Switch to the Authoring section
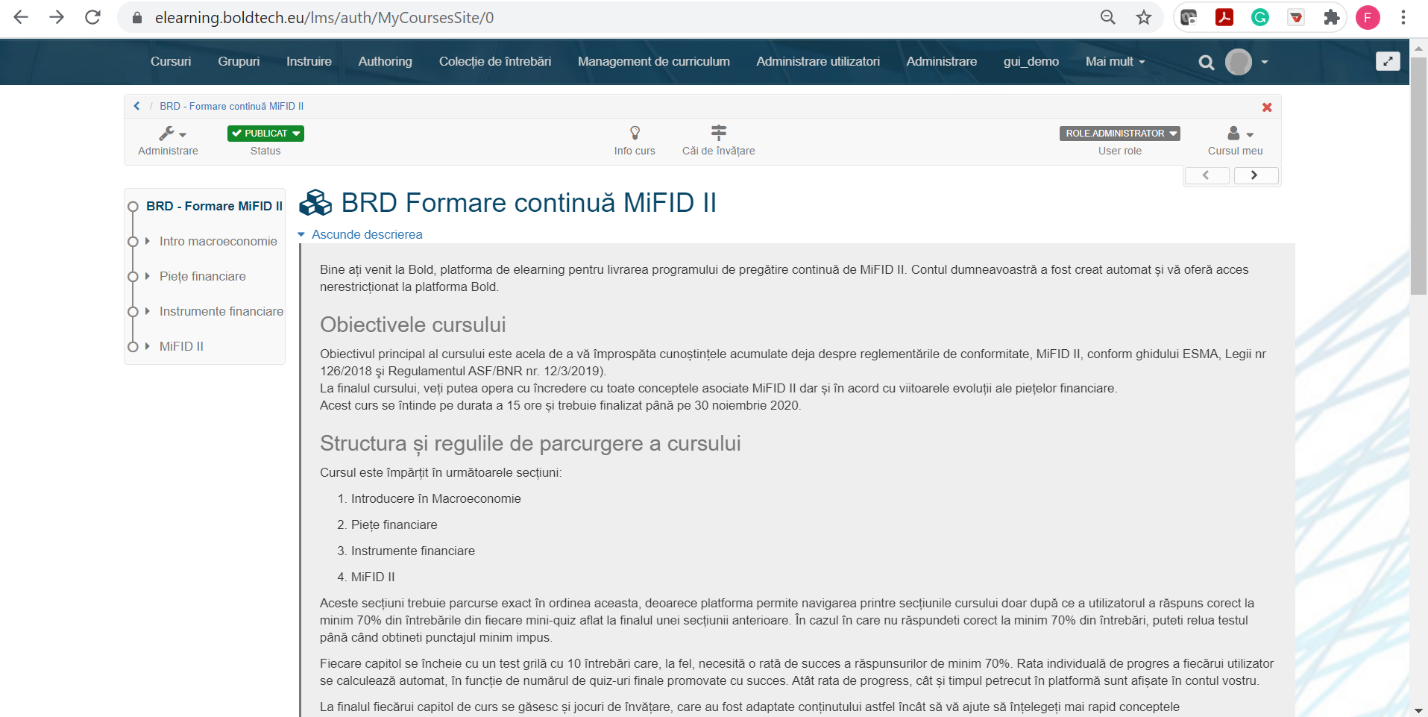 coord(385,61)
